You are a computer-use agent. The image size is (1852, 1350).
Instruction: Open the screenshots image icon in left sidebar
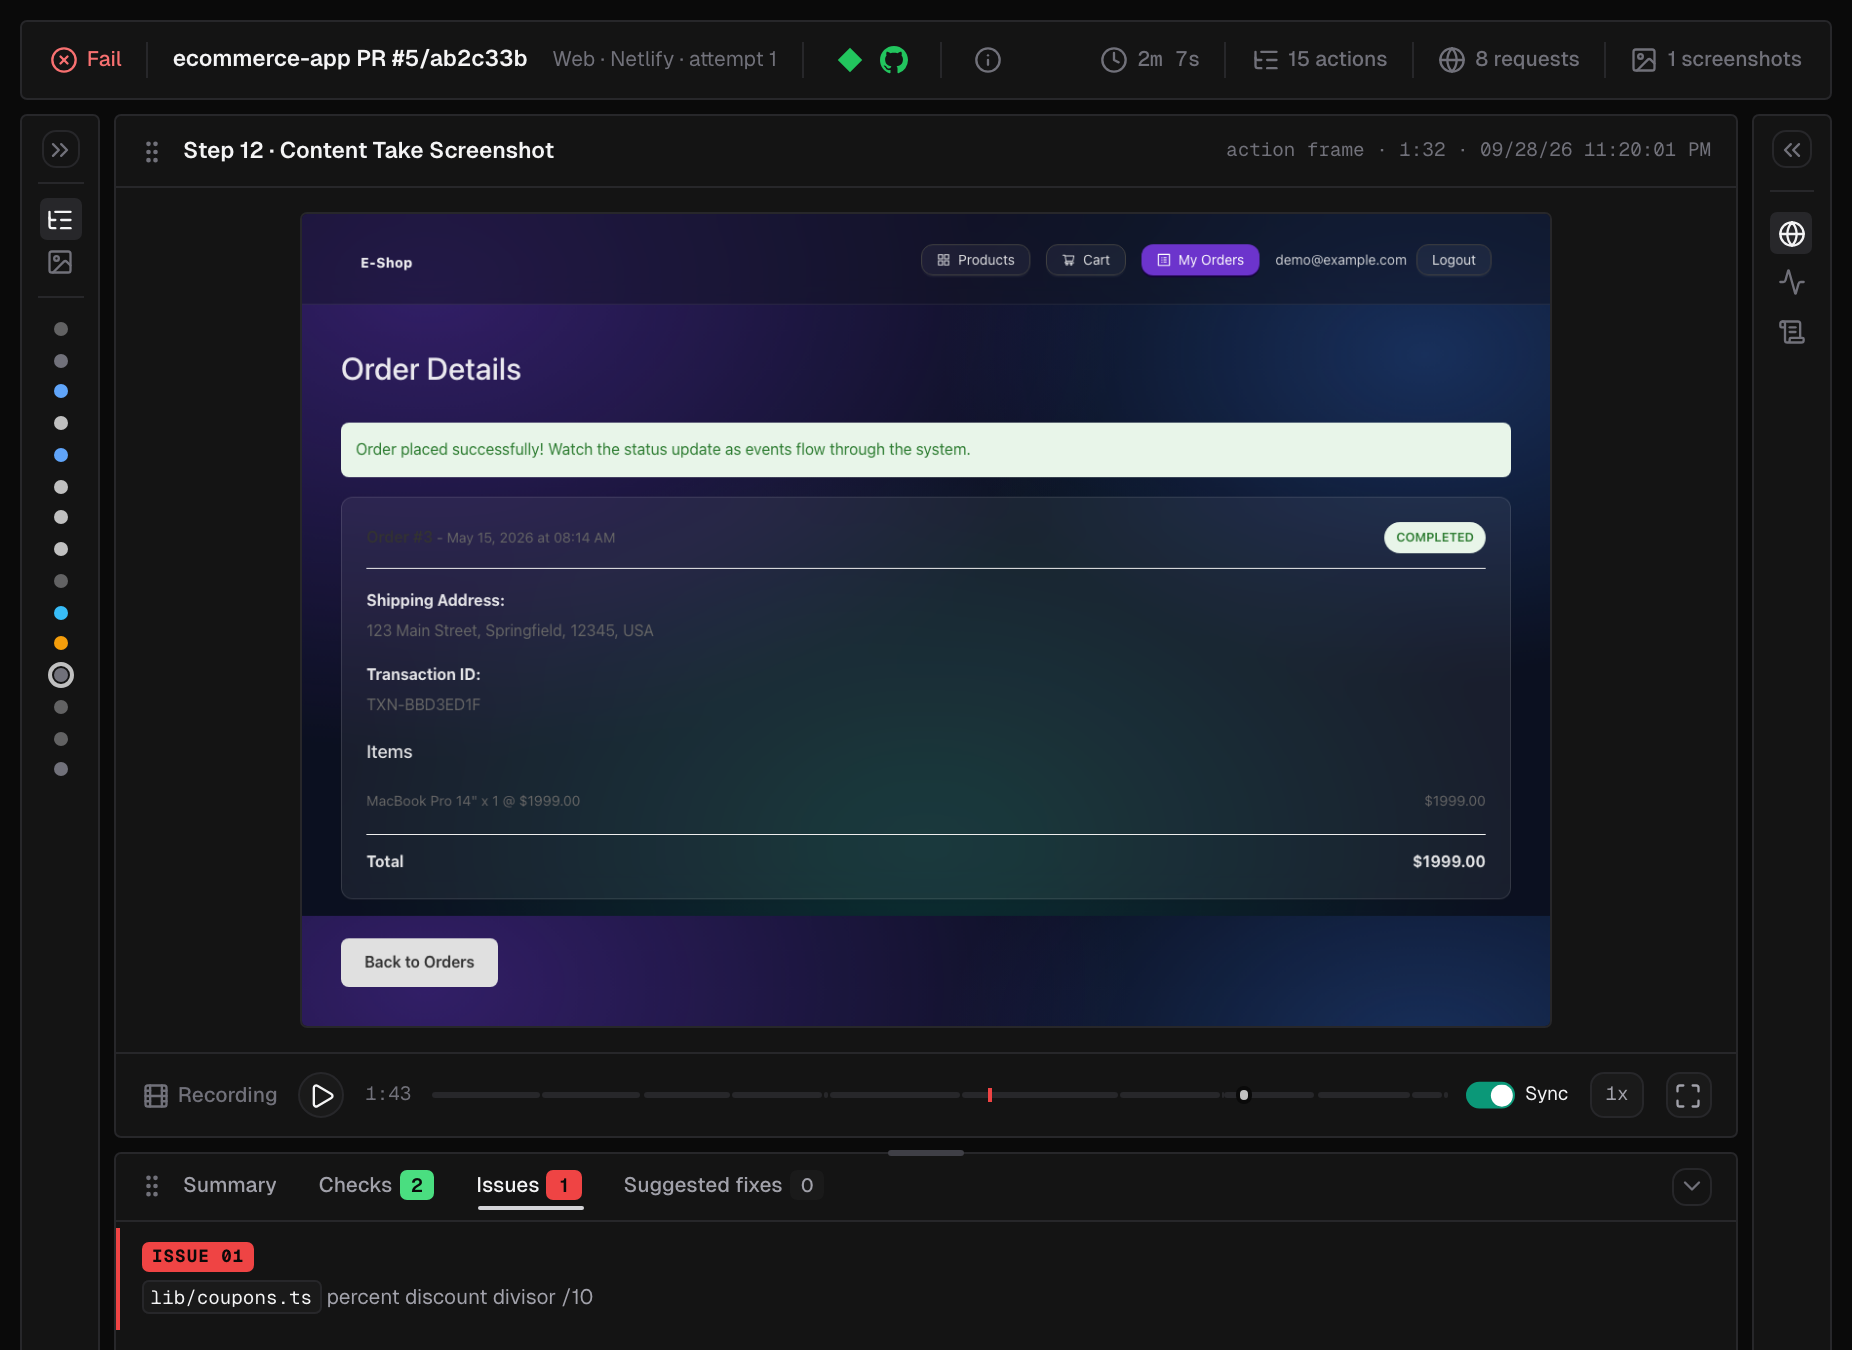(60, 263)
